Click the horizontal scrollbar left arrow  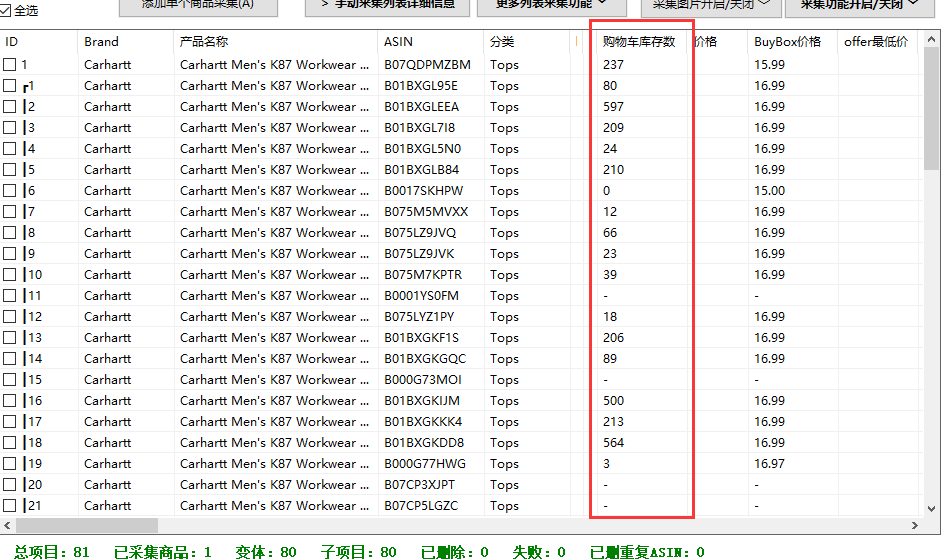[x=7, y=526]
